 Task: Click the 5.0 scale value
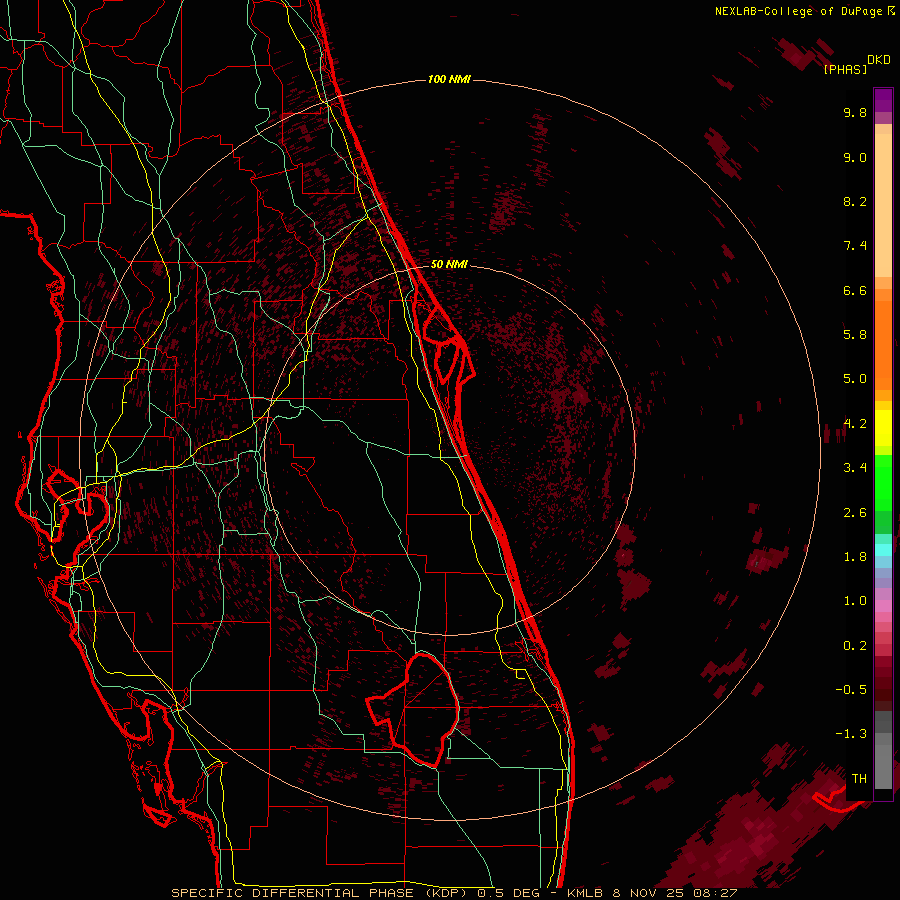click(855, 379)
